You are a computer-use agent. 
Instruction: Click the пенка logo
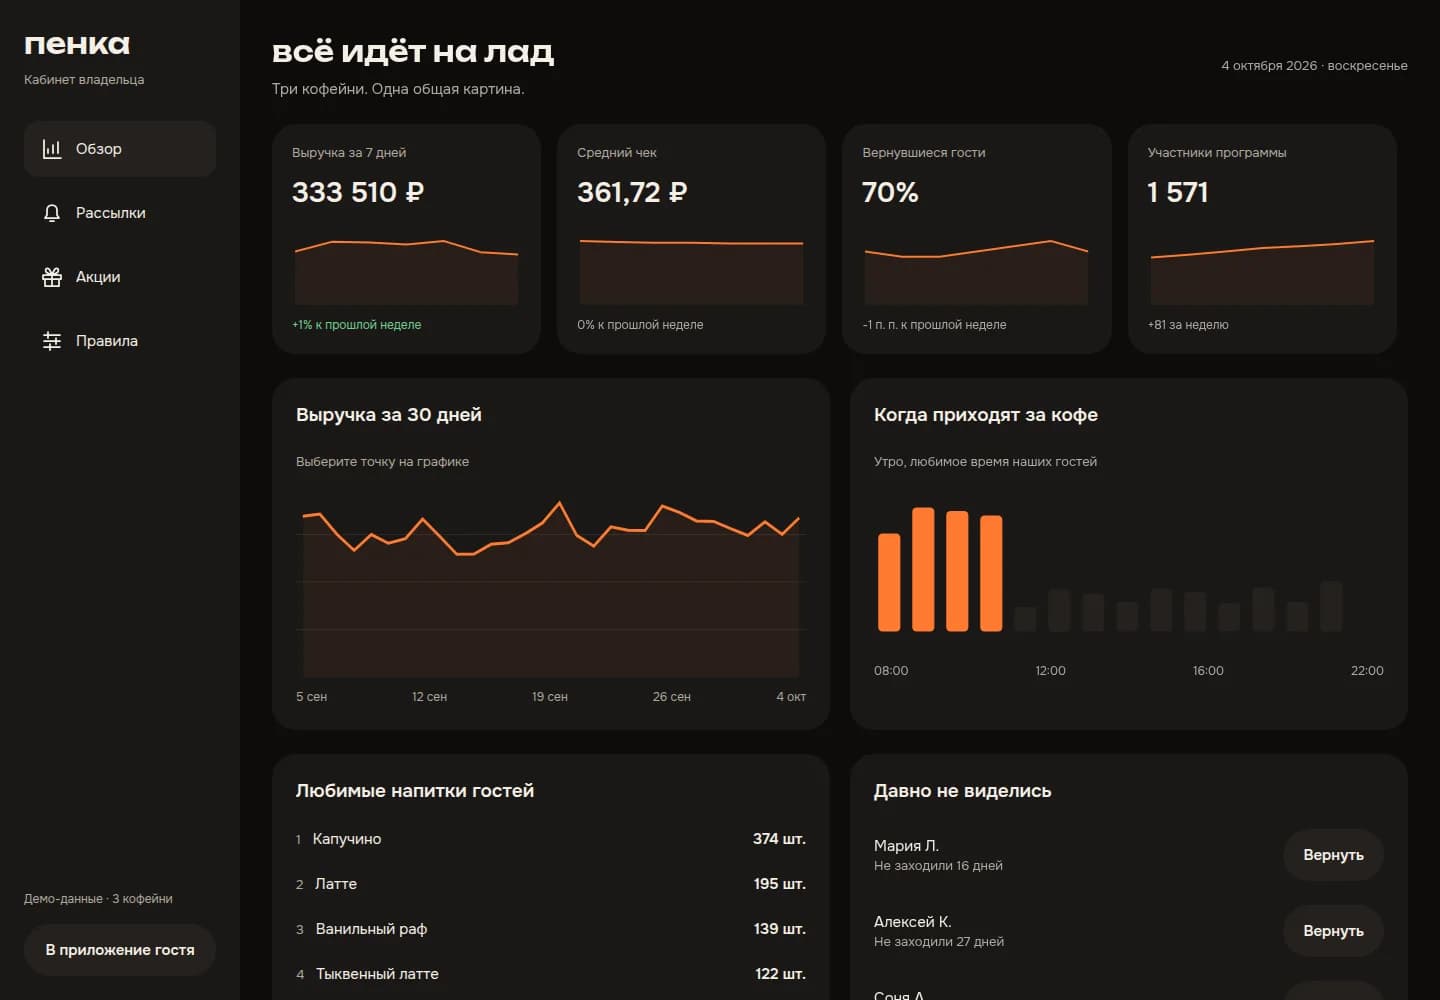pyautogui.click(x=77, y=45)
